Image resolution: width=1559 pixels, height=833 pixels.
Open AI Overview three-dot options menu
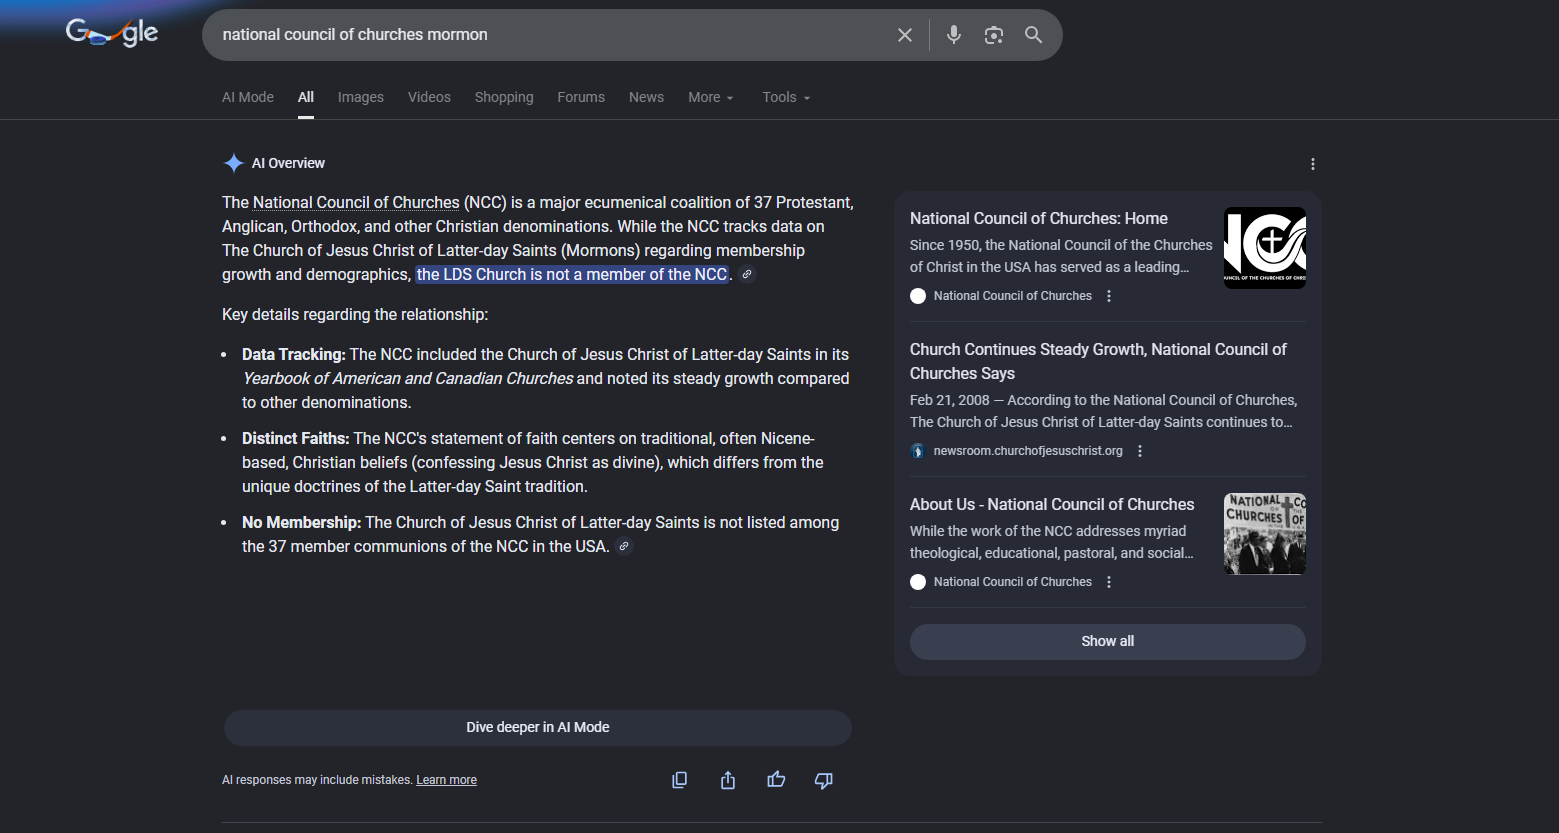(x=1313, y=164)
